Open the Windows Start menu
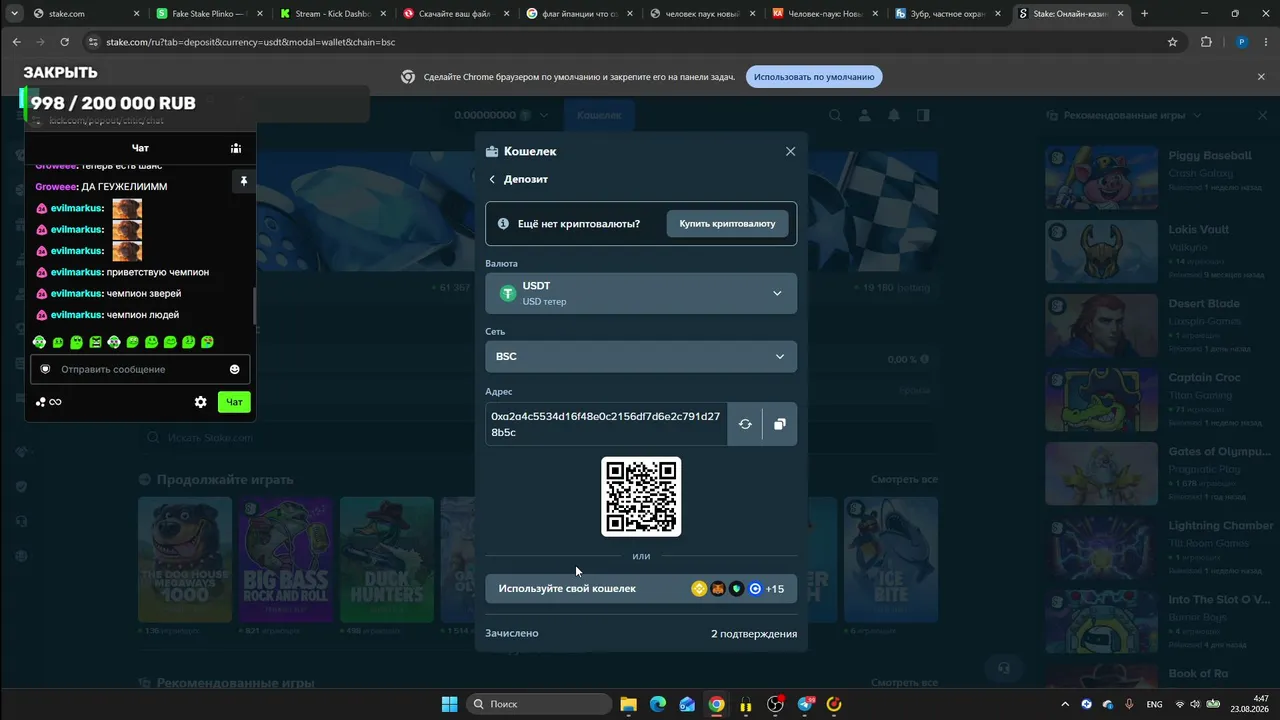 click(449, 704)
